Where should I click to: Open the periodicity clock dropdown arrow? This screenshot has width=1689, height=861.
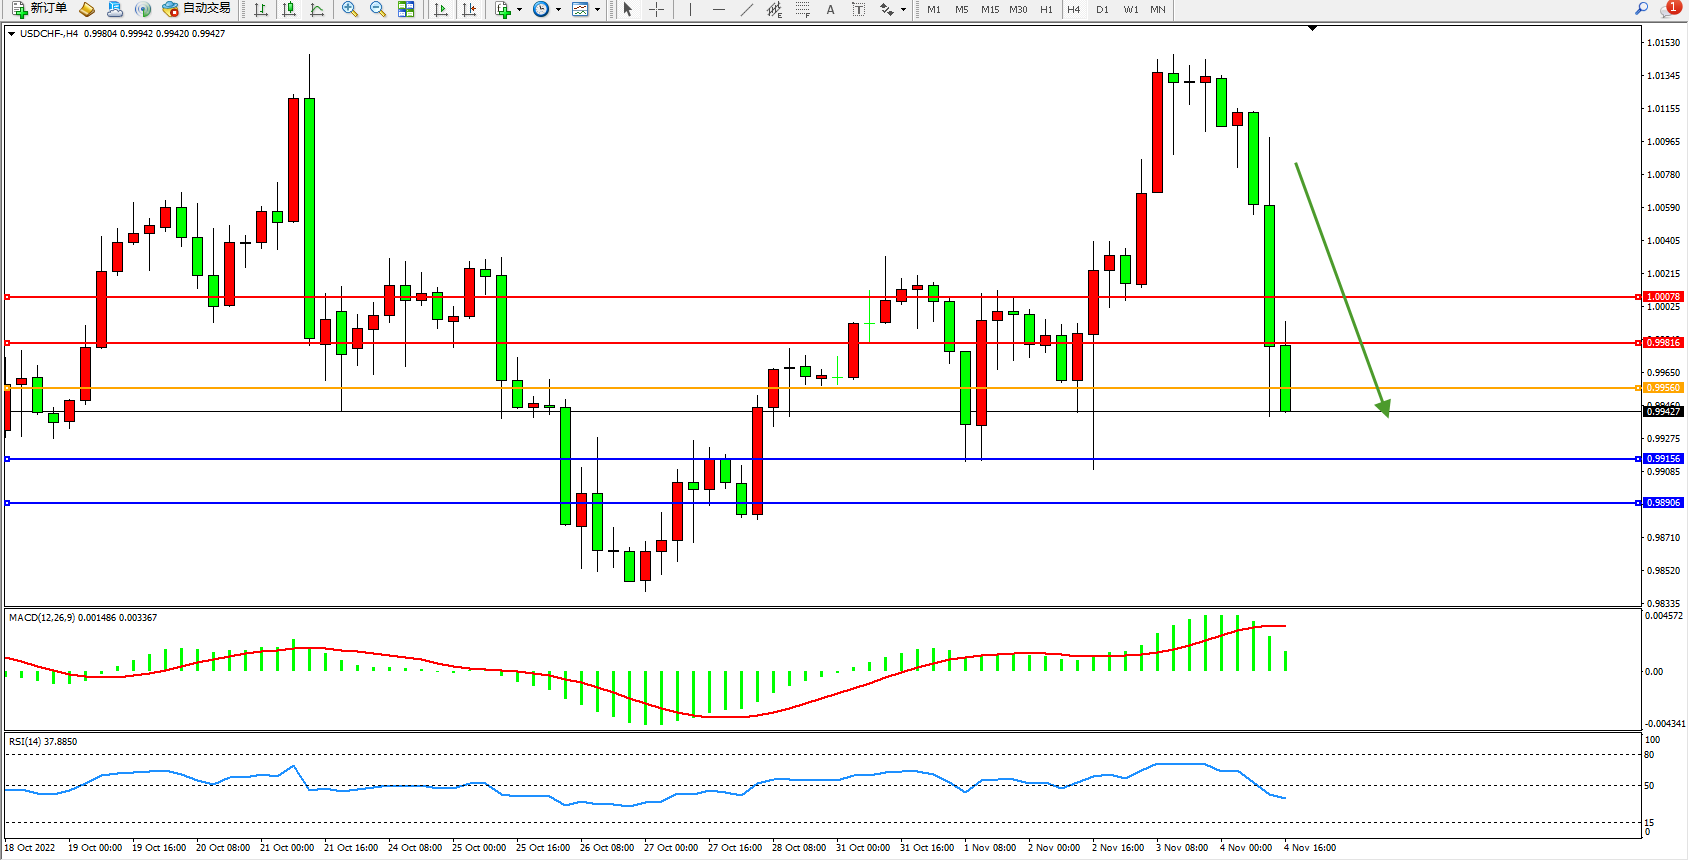558,9
